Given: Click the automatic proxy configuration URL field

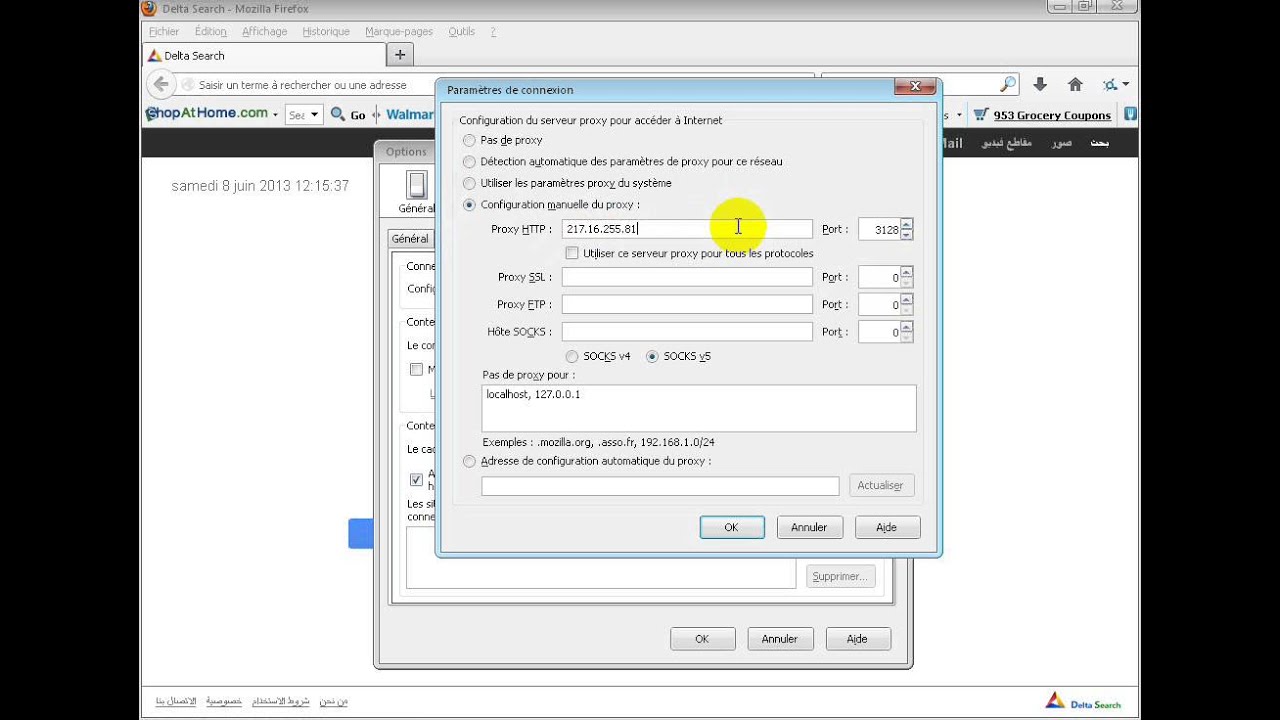Looking at the screenshot, I should point(660,486).
